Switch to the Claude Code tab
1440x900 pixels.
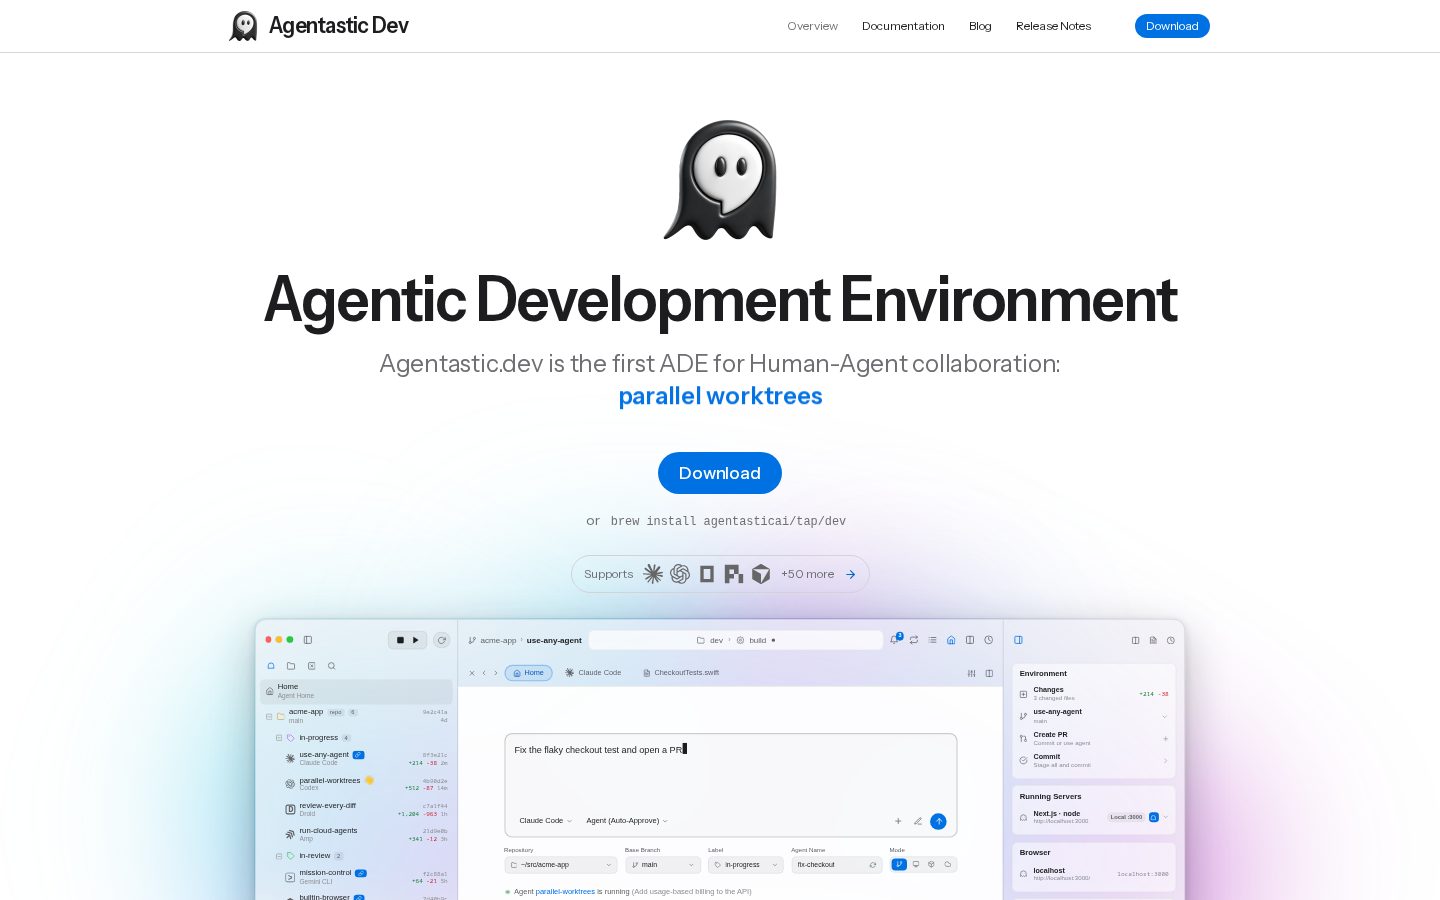(x=593, y=673)
